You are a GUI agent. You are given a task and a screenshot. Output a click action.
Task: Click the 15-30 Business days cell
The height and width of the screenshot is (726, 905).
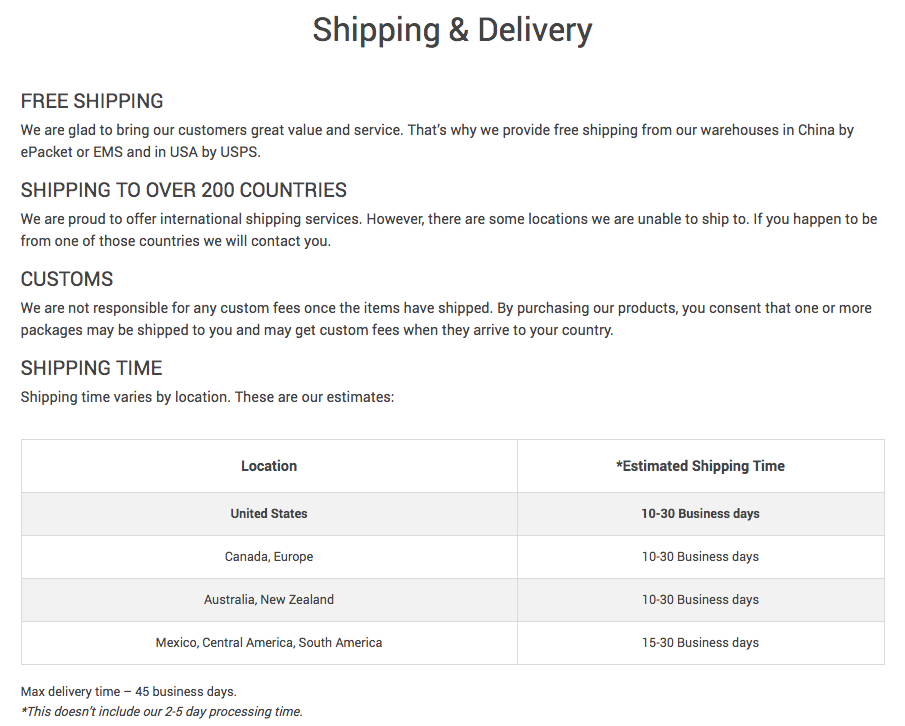[x=700, y=643]
